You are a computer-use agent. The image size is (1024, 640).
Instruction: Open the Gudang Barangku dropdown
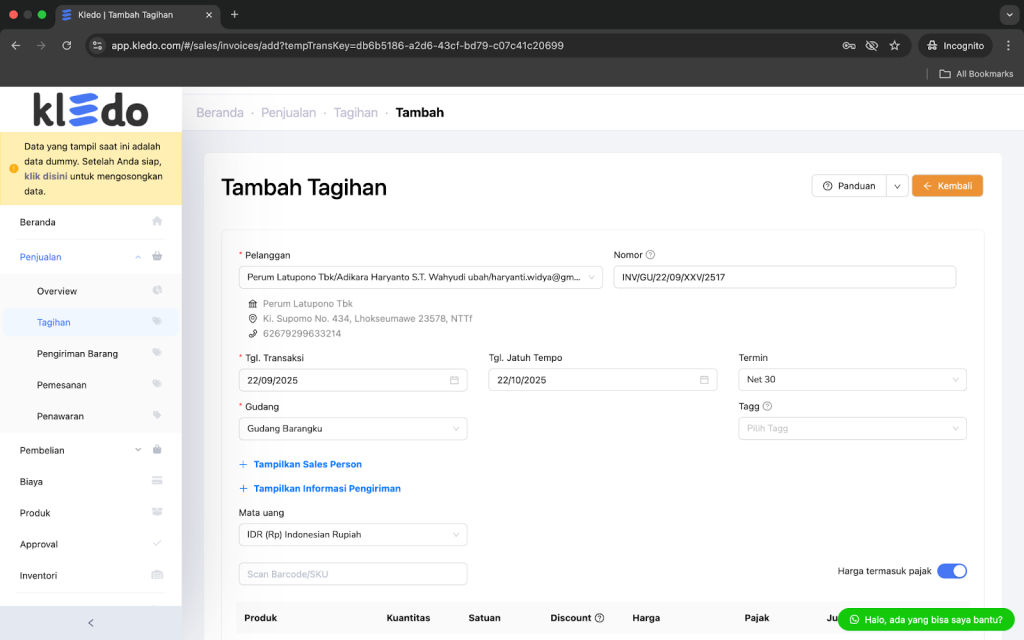point(352,429)
